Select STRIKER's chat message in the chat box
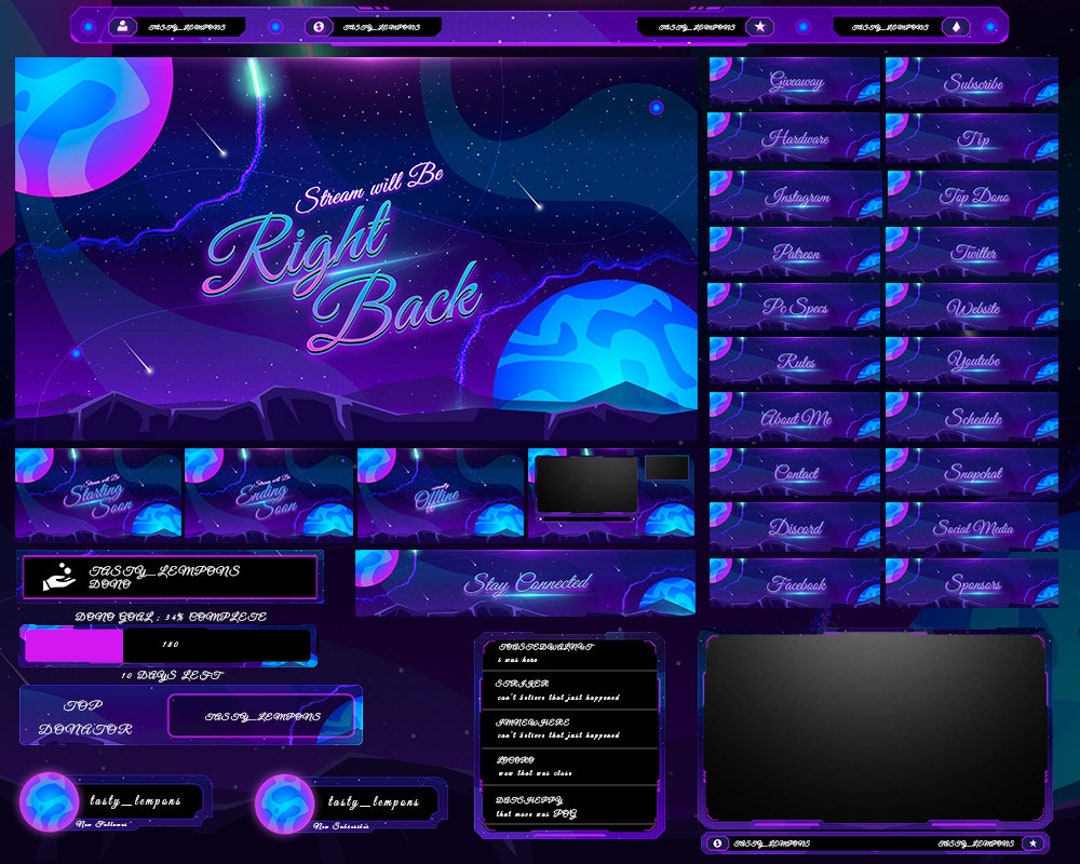Screen dimensions: 1080x864 pos(570,691)
